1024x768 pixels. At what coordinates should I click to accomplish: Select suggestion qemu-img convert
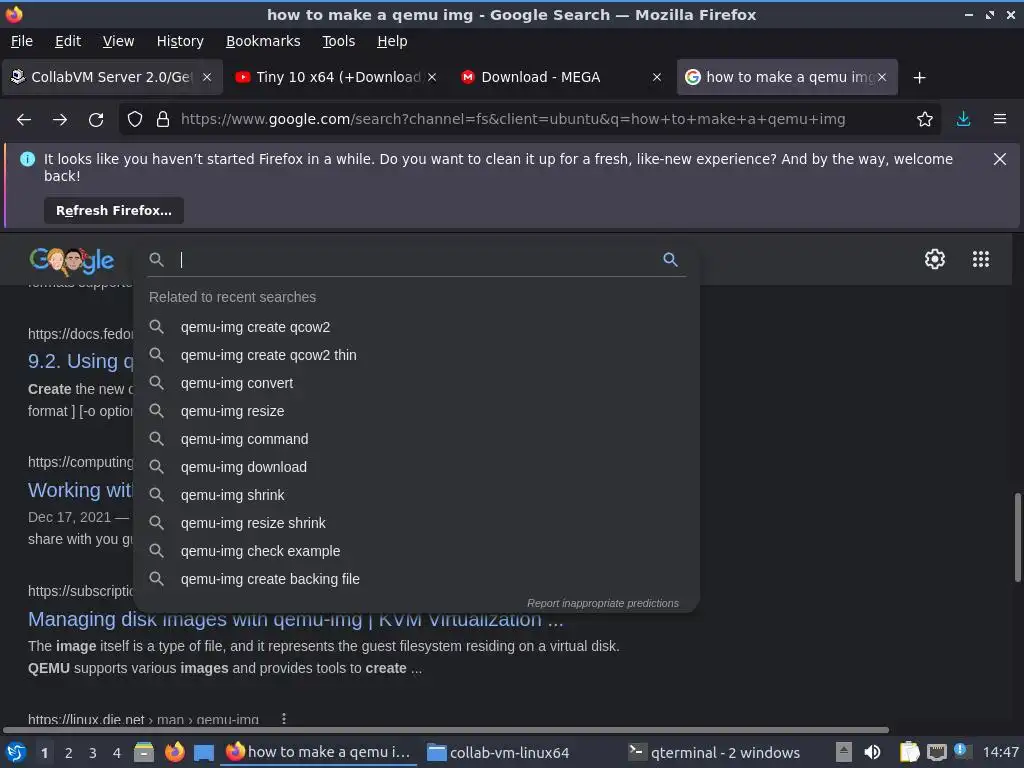click(x=416, y=383)
